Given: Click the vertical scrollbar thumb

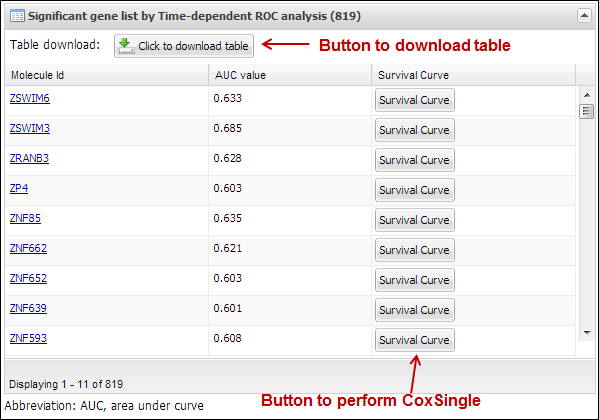Looking at the screenshot, I should pyautogui.click(x=586, y=112).
